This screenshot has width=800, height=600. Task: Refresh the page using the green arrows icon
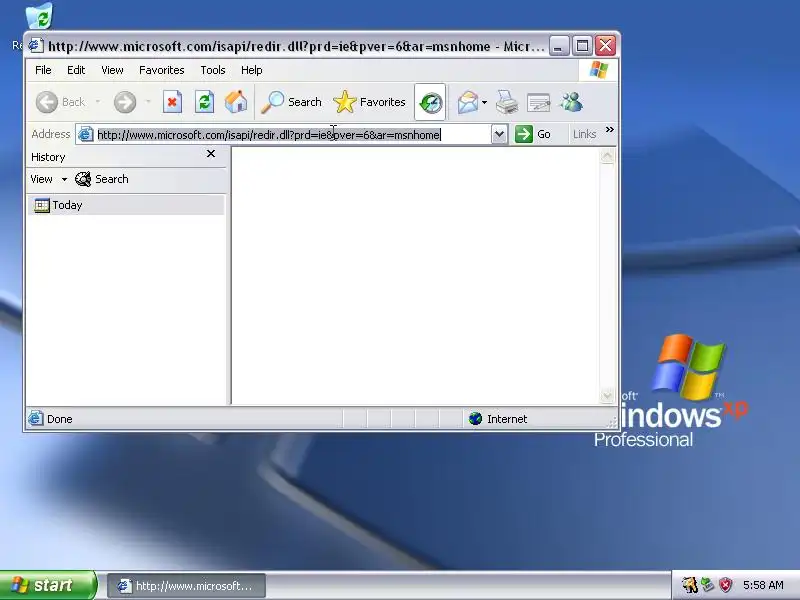[x=204, y=102]
